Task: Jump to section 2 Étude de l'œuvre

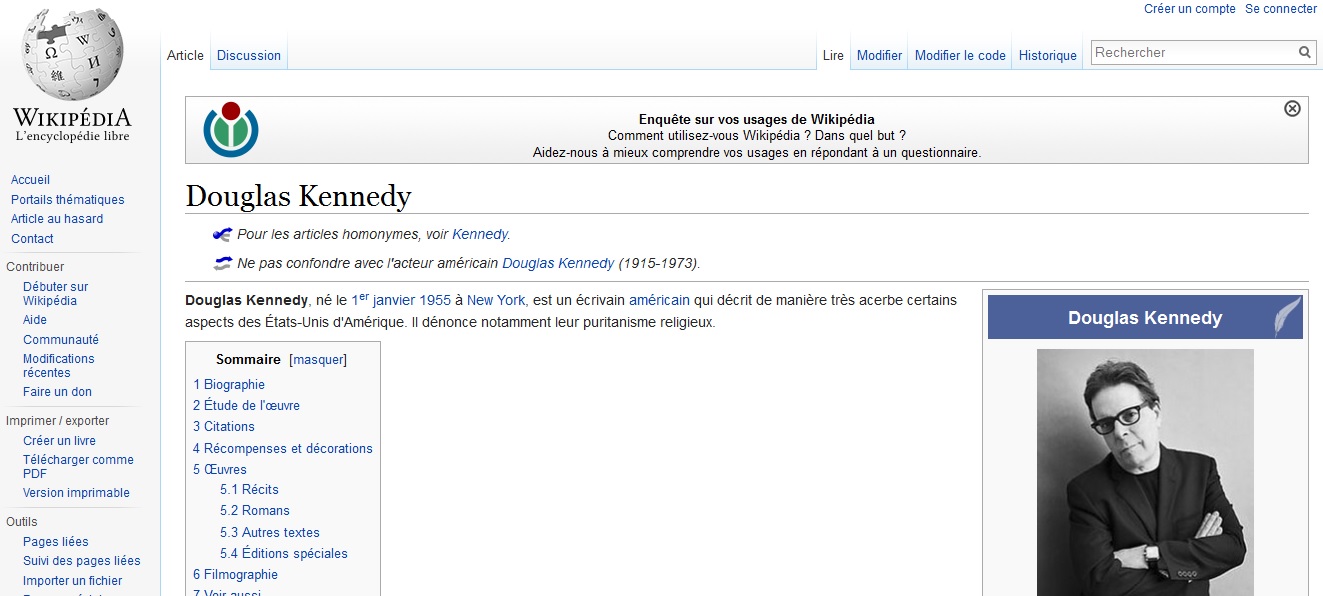Action: pos(246,406)
